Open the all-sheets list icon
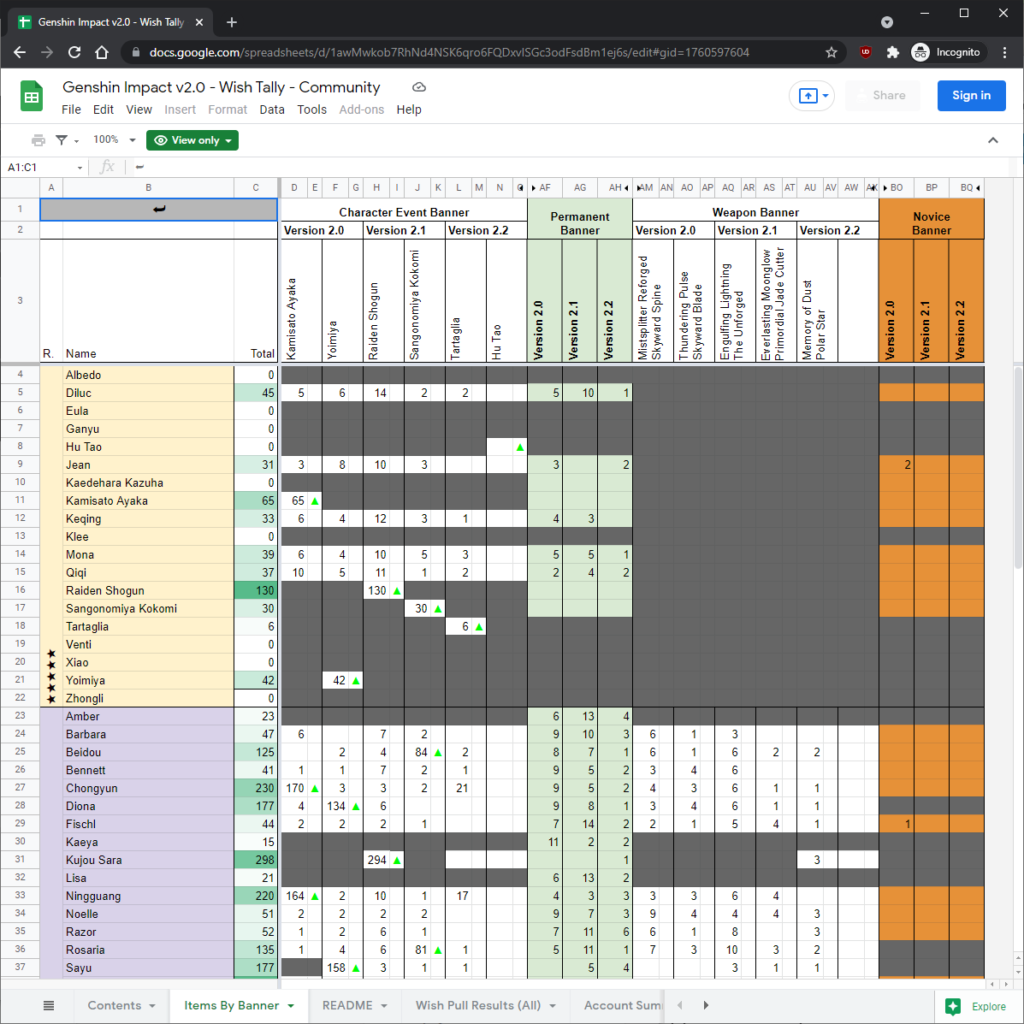1024x1024 pixels. coord(48,1004)
